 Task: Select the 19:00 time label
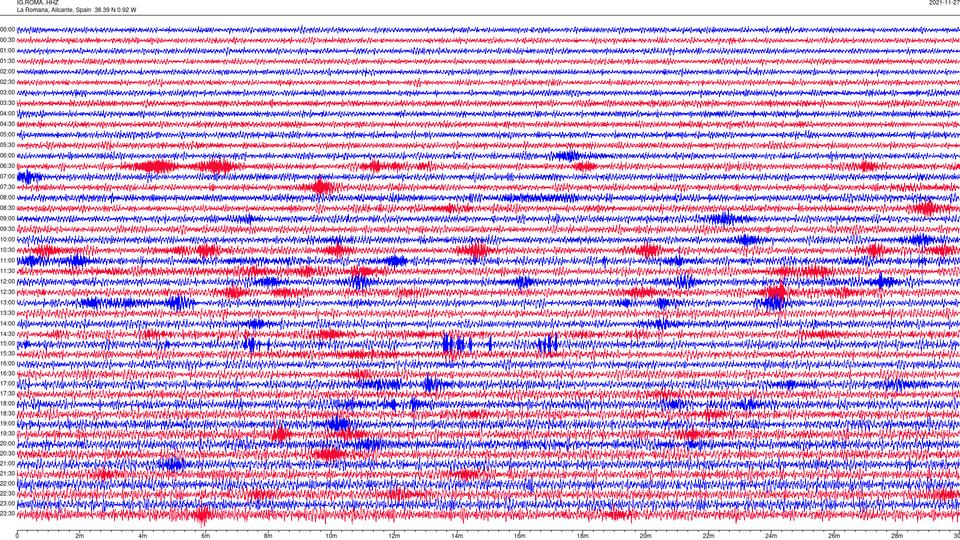(x=7, y=424)
